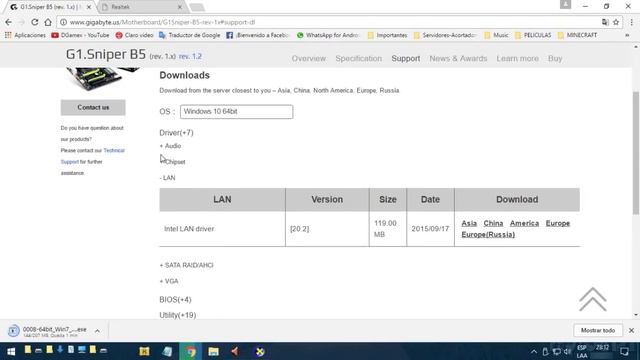
Task: Expand the Chipset driver list
Action: tap(173, 162)
